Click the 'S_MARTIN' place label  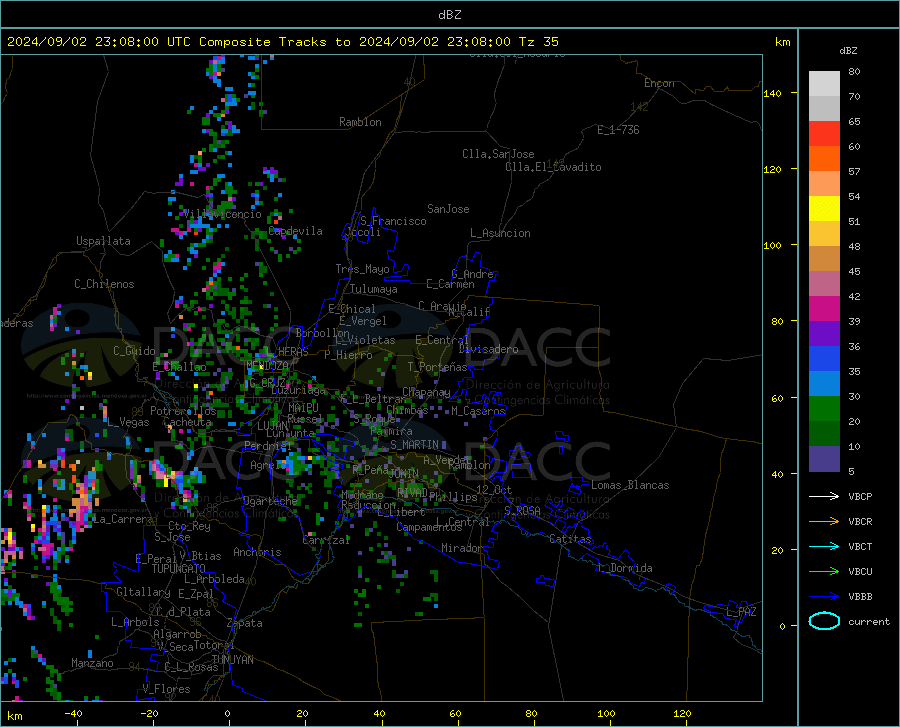(414, 445)
